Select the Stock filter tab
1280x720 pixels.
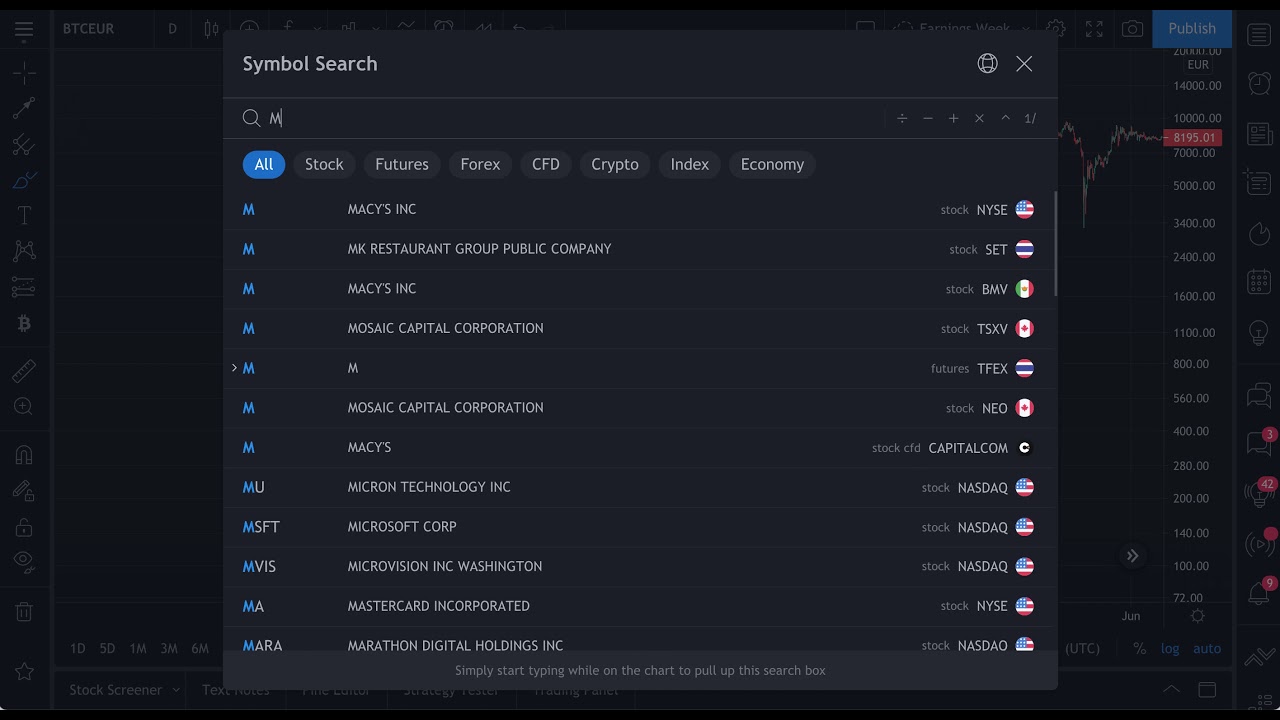click(x=324, y=164)
